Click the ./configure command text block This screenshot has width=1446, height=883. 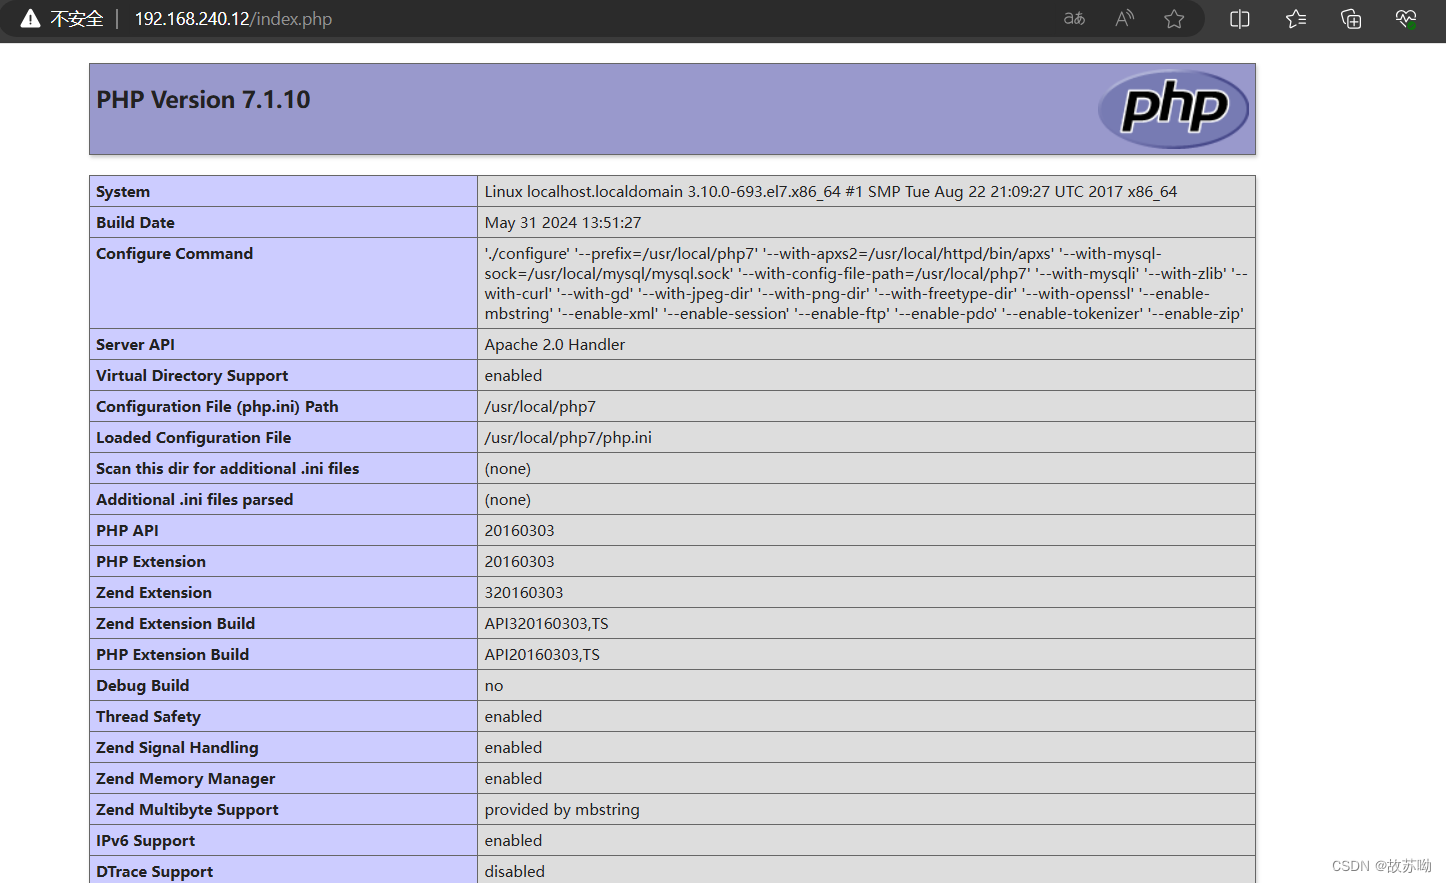click(x=866, y=284)
